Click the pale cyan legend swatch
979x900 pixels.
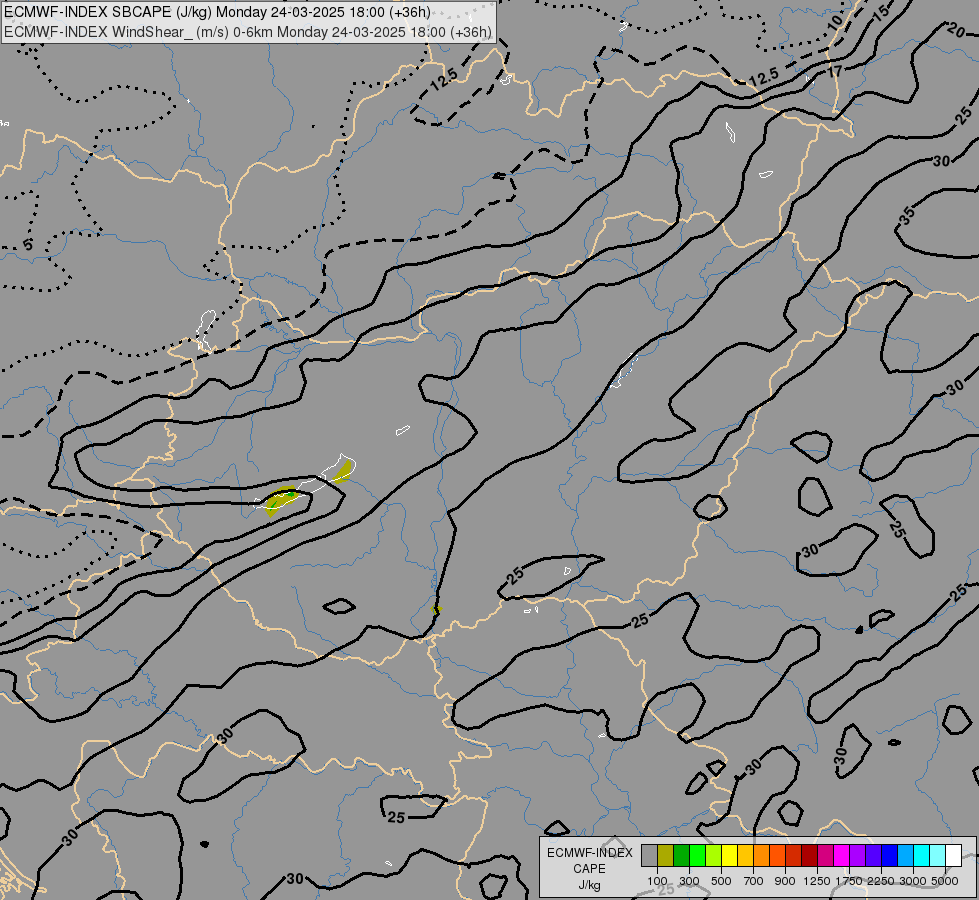pyautogui.click(x=937, y=855)
